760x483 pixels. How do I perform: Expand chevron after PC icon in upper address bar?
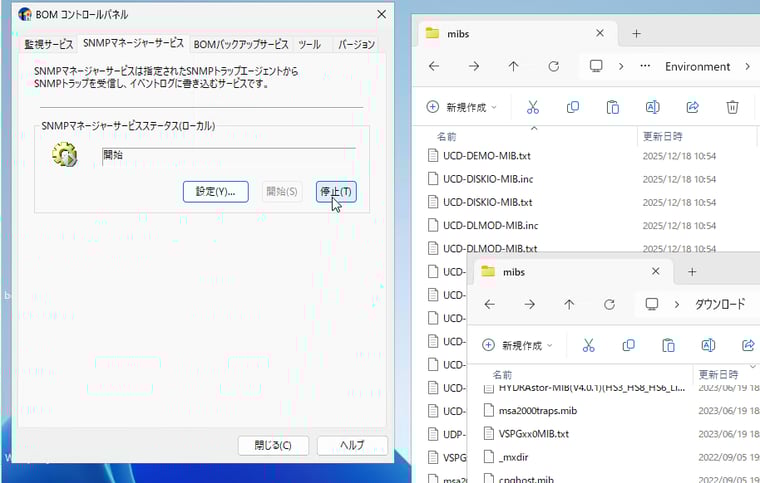point(621,66)
